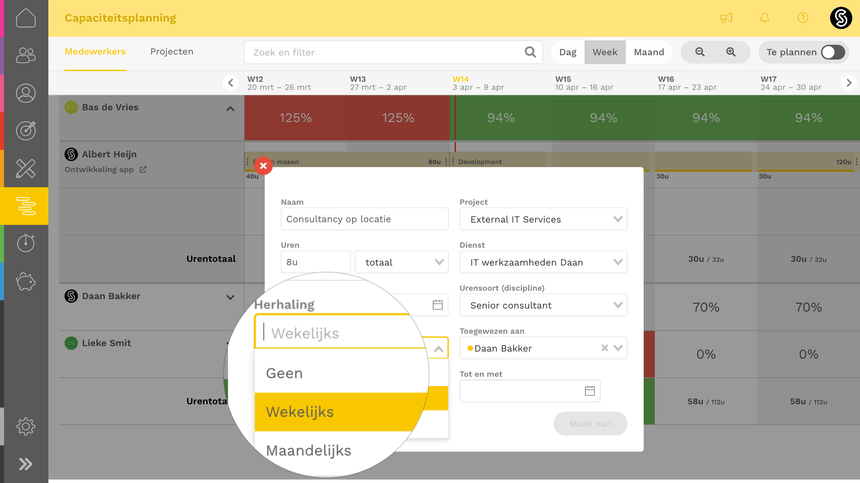This screenshot has height=483, width=860.
Task: Open the target sales icon in sidebar
Action: 25,130
